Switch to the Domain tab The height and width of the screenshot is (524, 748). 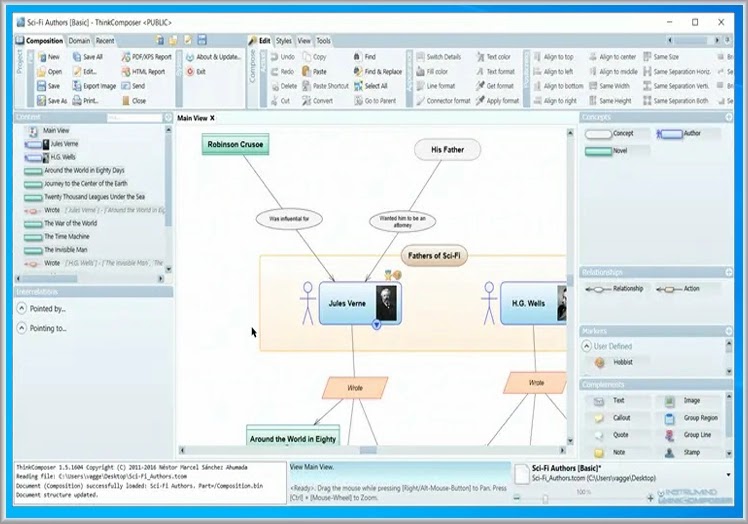(x=79, y=41)
